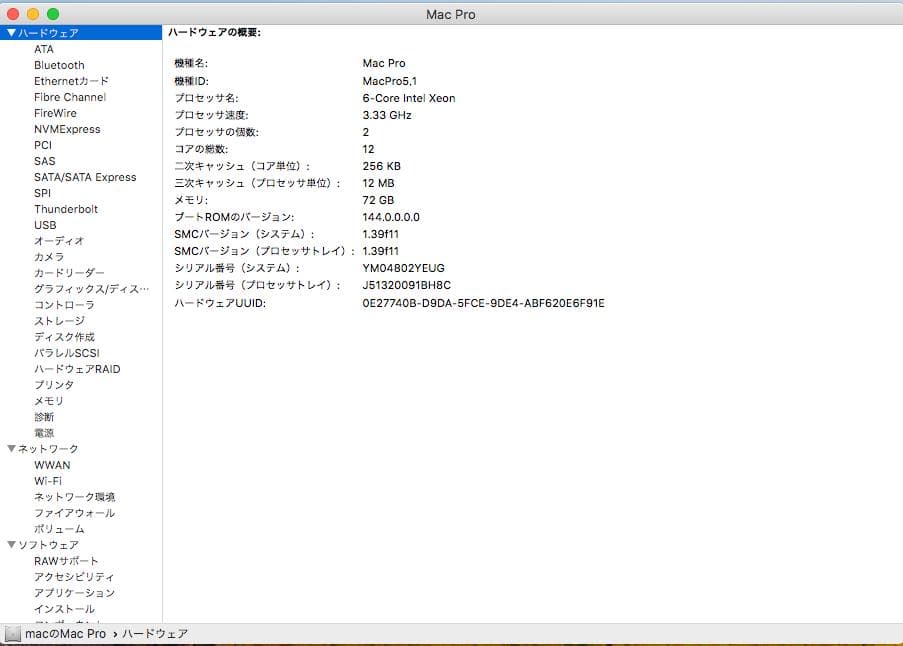
Task: Open the Fibre Channel report
Action: click(68, 96)
